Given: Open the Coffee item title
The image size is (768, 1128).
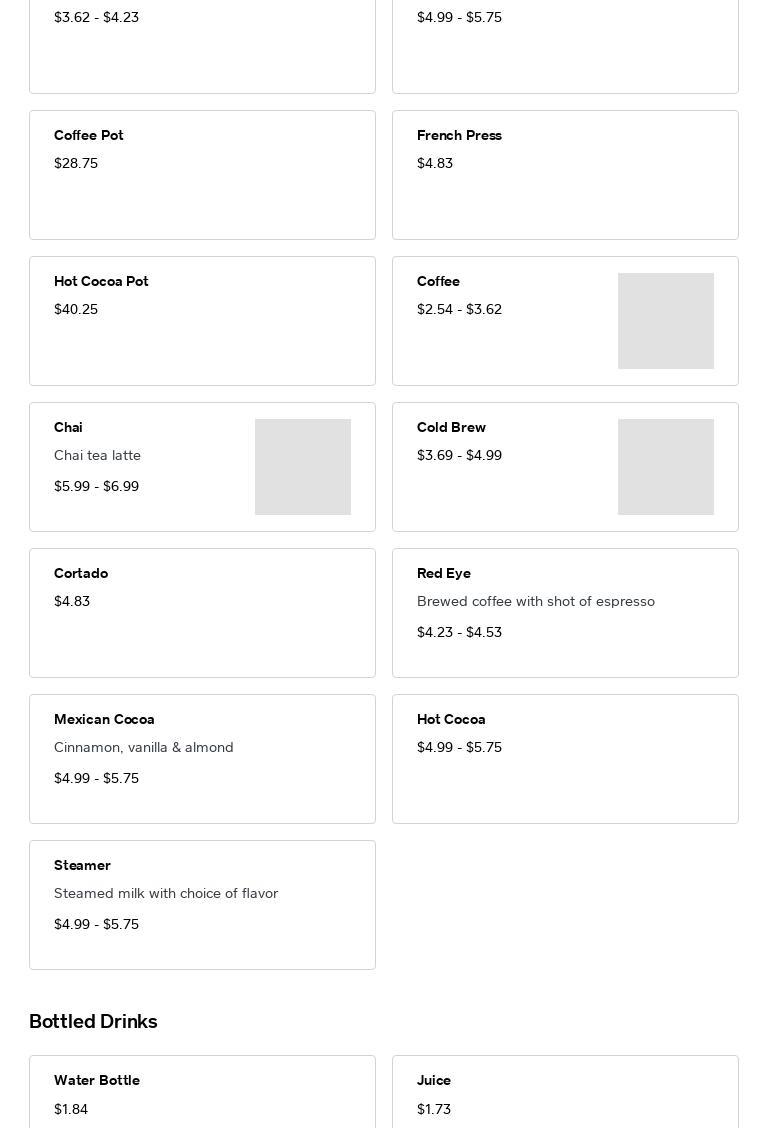Looking at the screenshot, I should (438, 281).
